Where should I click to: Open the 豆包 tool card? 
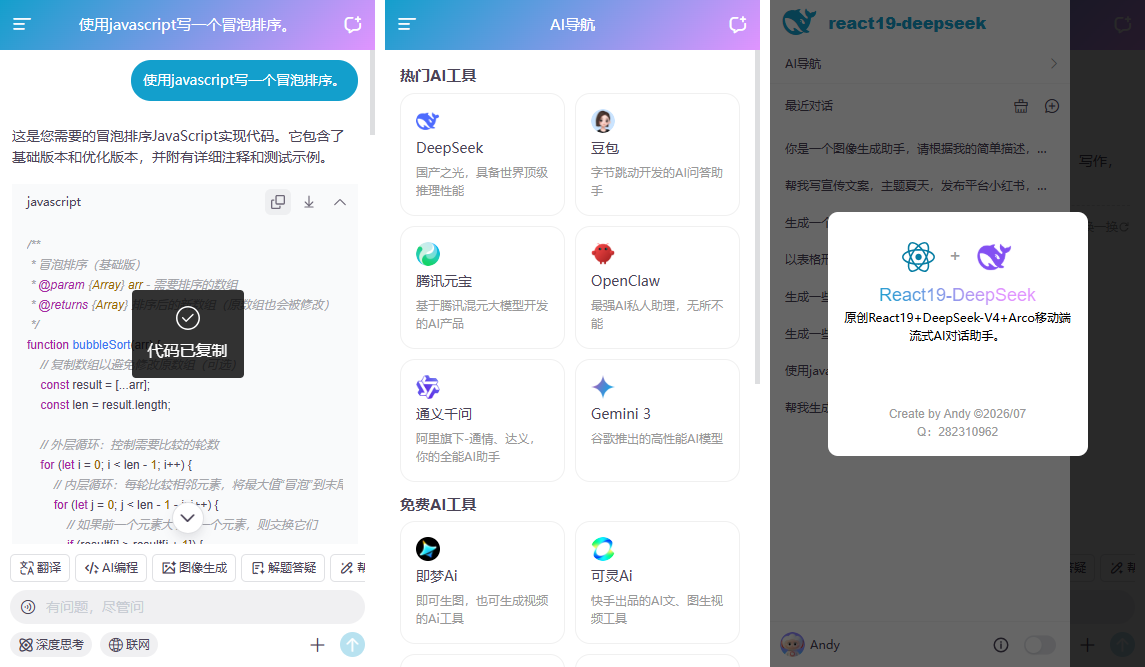pos(657,154)
